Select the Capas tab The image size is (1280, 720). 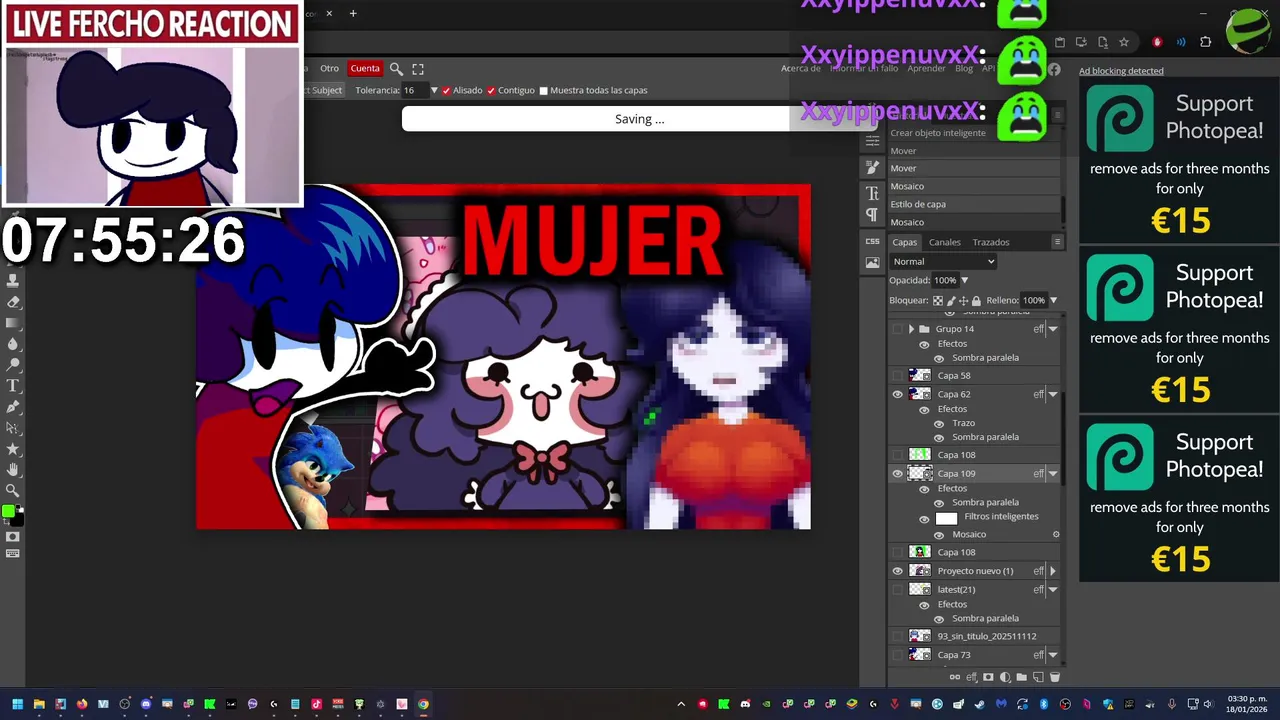click(x=905, y=242)
